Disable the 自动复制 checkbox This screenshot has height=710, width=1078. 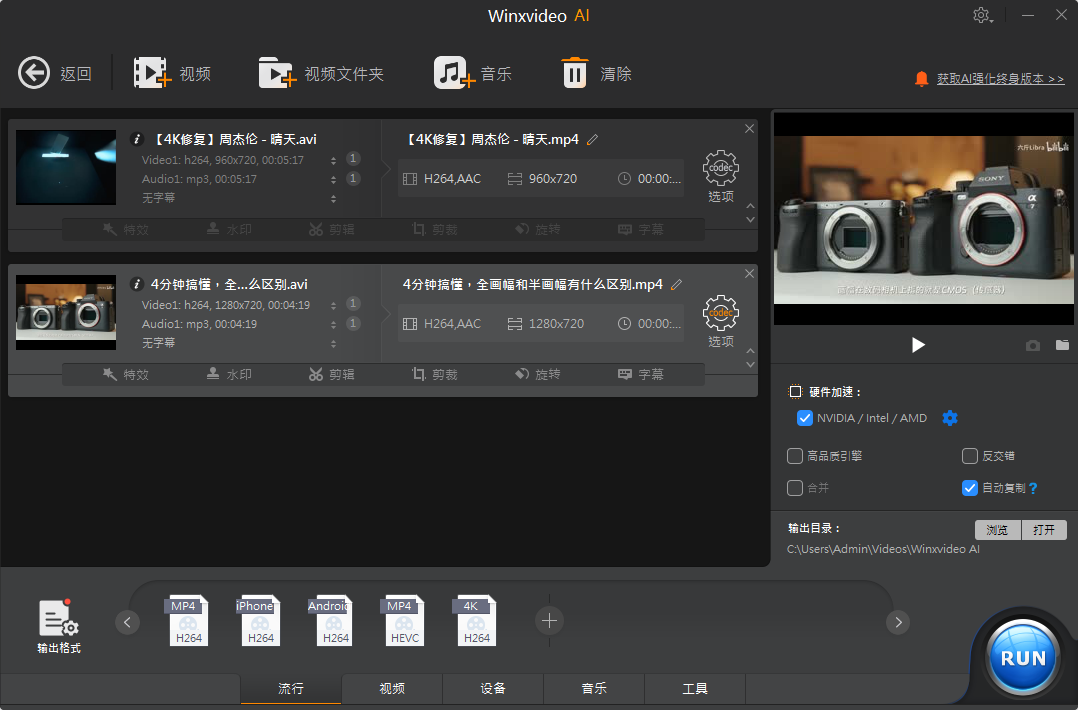point(969,488)
